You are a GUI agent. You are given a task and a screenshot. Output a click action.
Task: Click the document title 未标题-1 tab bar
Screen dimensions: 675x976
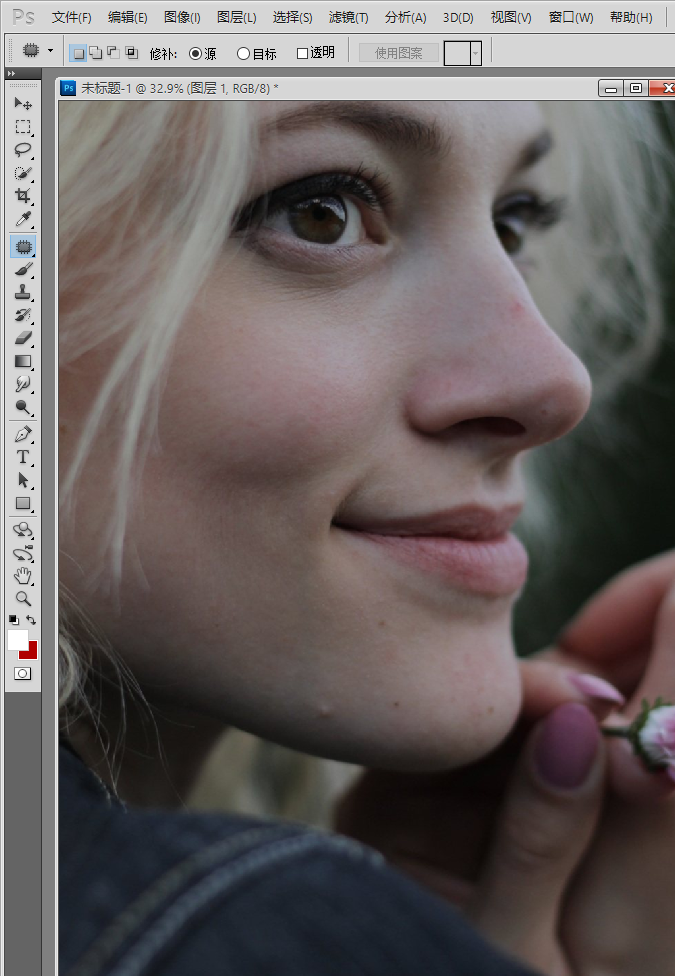(179, 88)
